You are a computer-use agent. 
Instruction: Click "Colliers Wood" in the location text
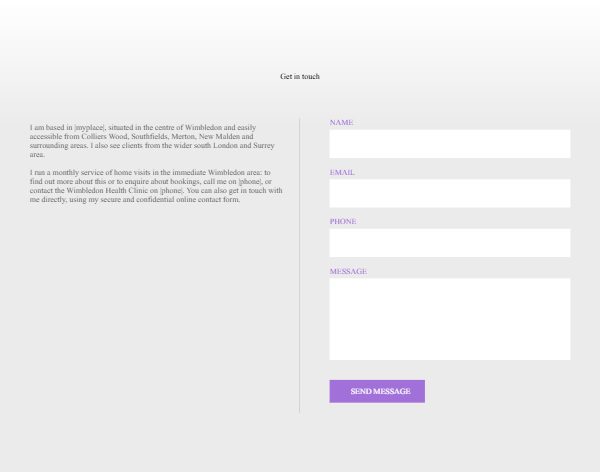pyautogui.click(x=92, y=137)
